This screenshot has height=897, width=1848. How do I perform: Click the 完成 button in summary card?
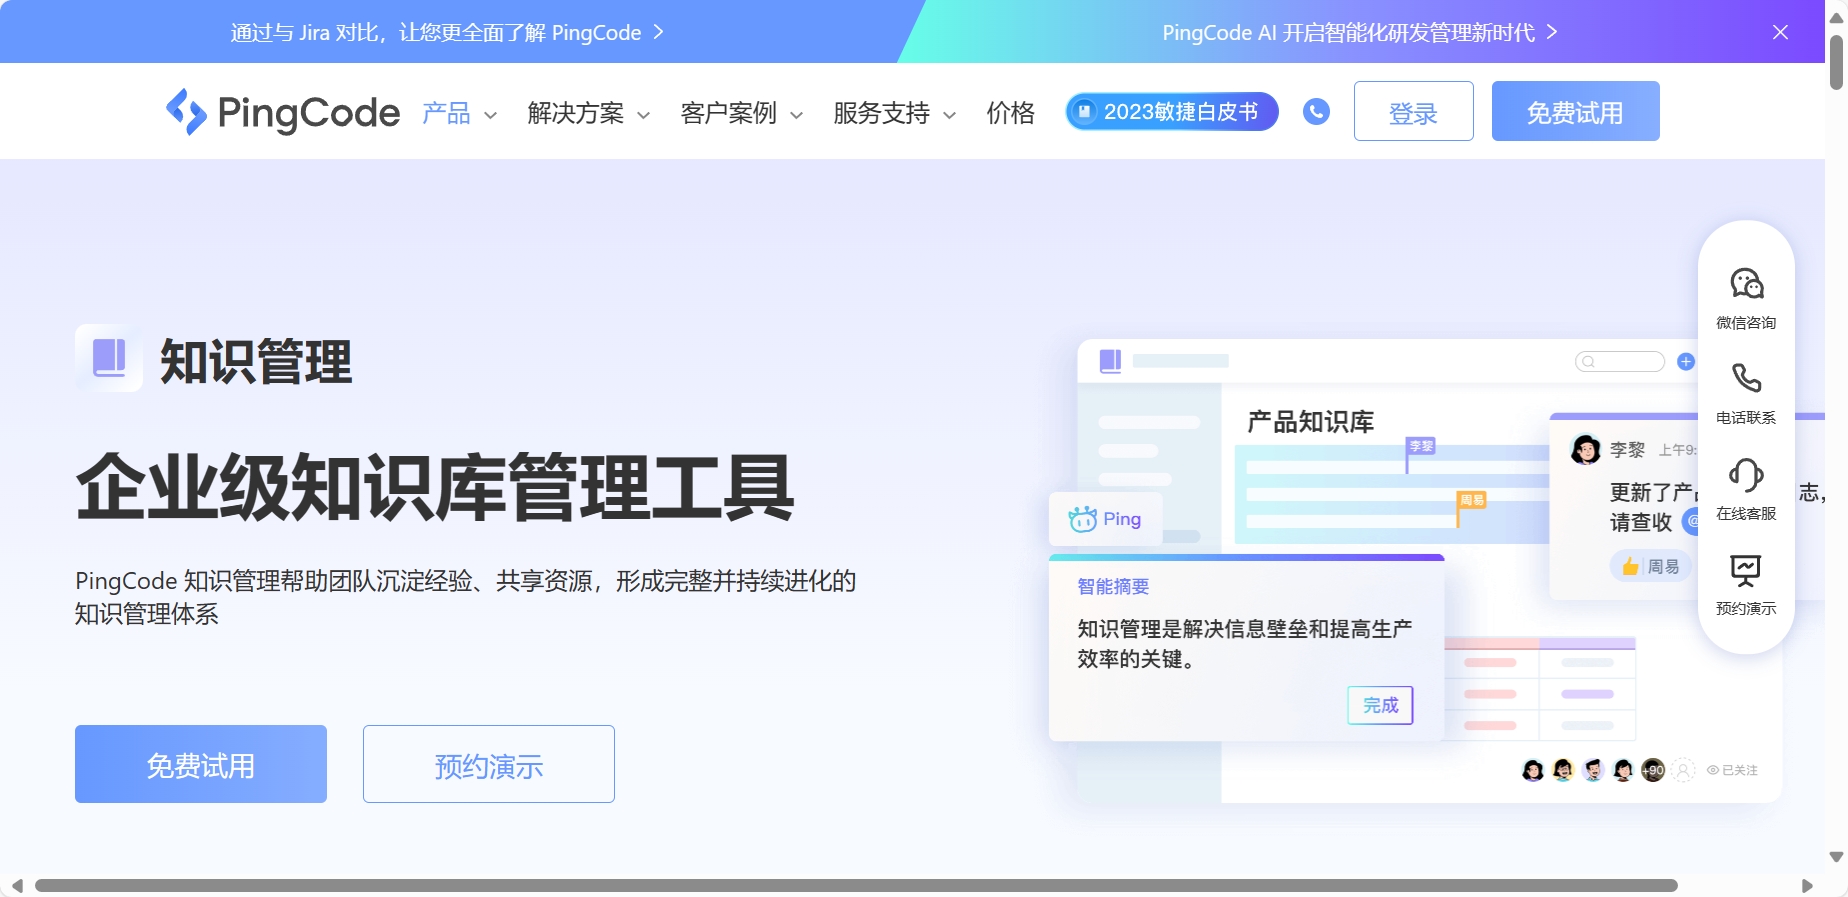1380,705
